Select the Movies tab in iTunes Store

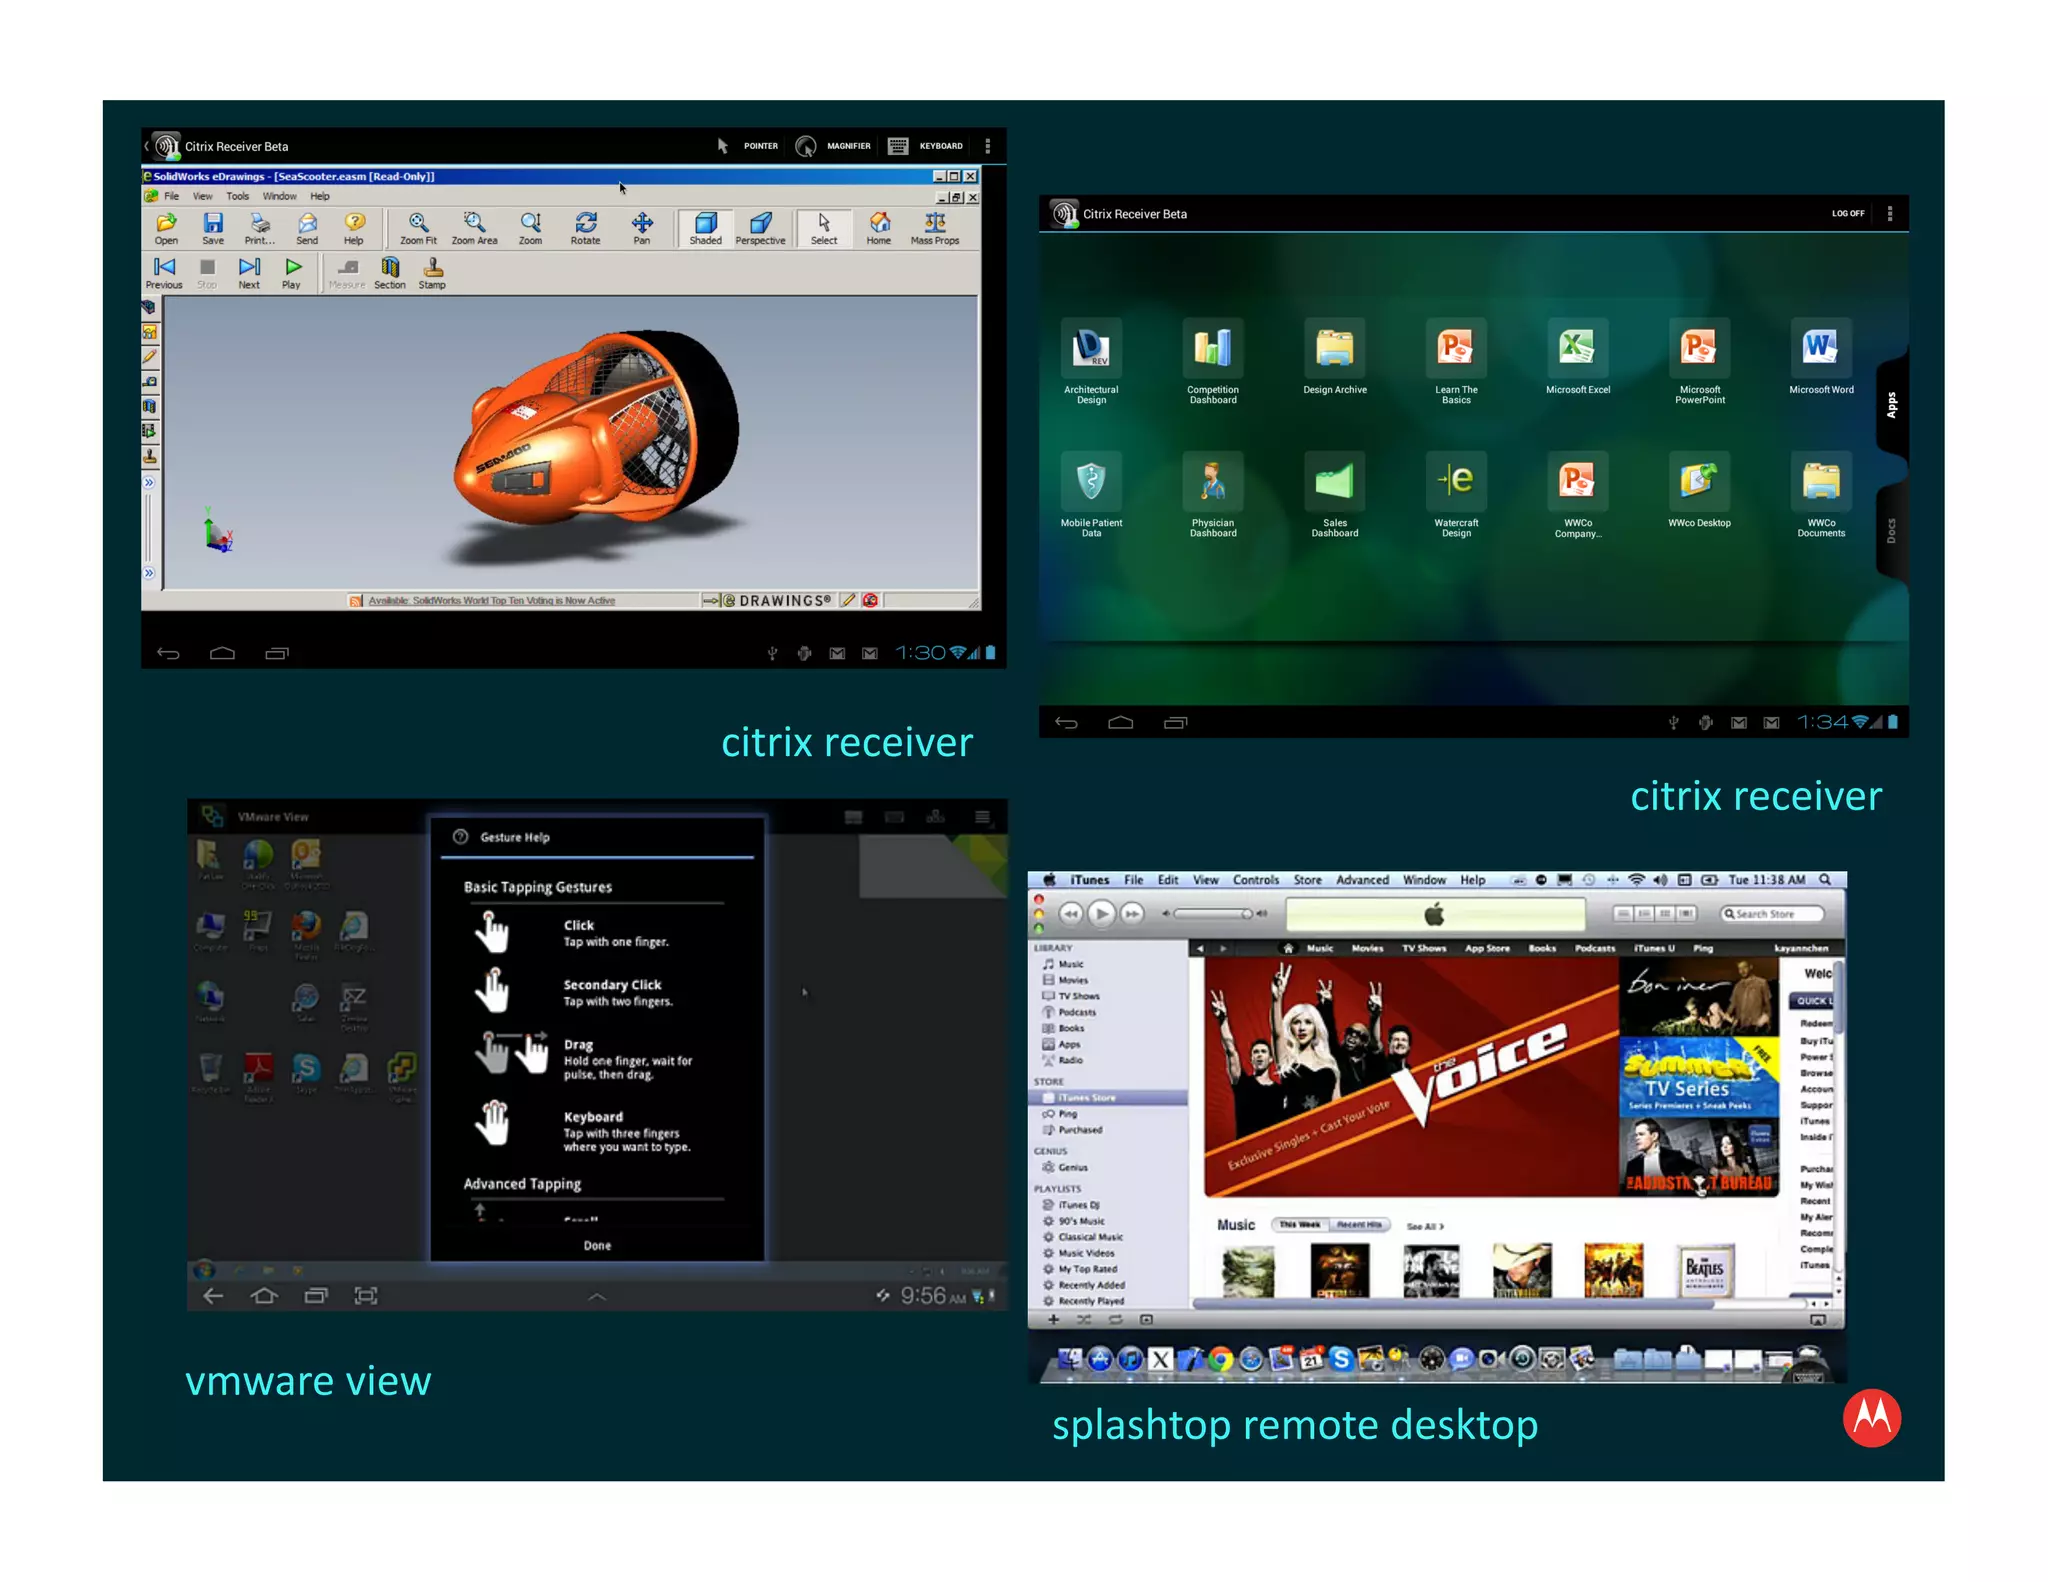1367,948
